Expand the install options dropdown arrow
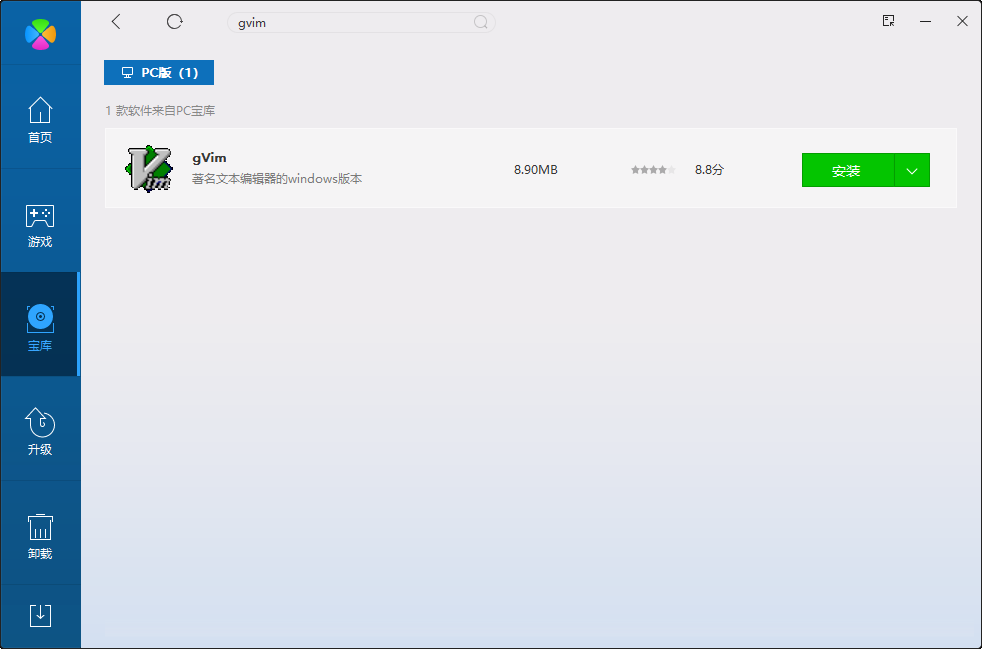This screenshot has height=649, width=982. pos(911,170)
